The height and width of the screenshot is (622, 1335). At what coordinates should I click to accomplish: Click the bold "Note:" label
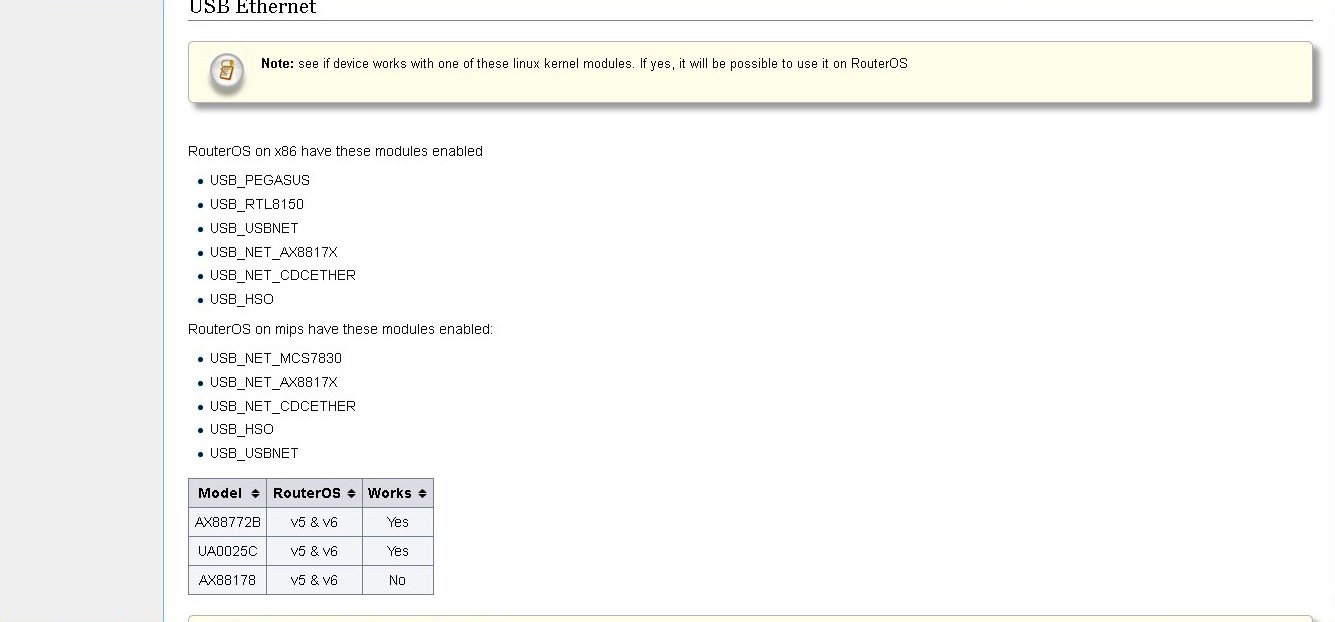277,63
